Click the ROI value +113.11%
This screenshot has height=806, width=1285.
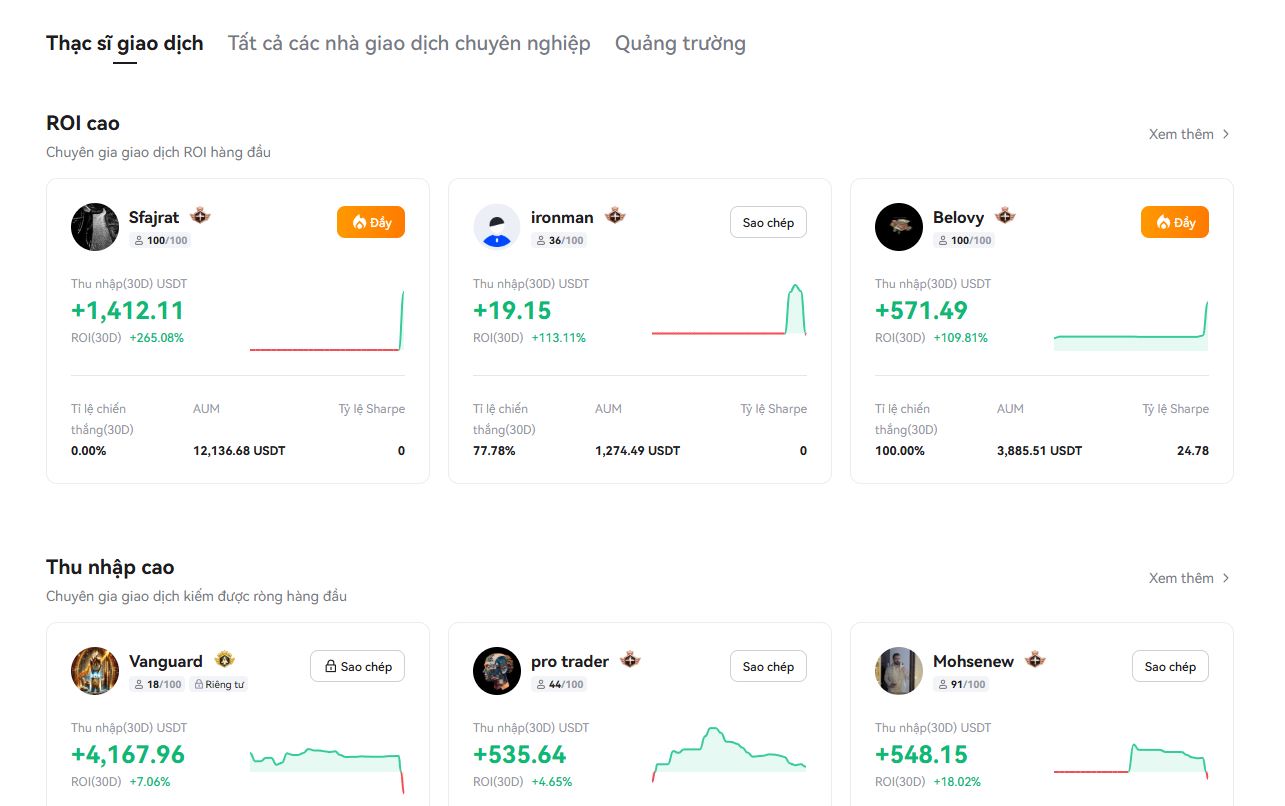click(558, 338)
